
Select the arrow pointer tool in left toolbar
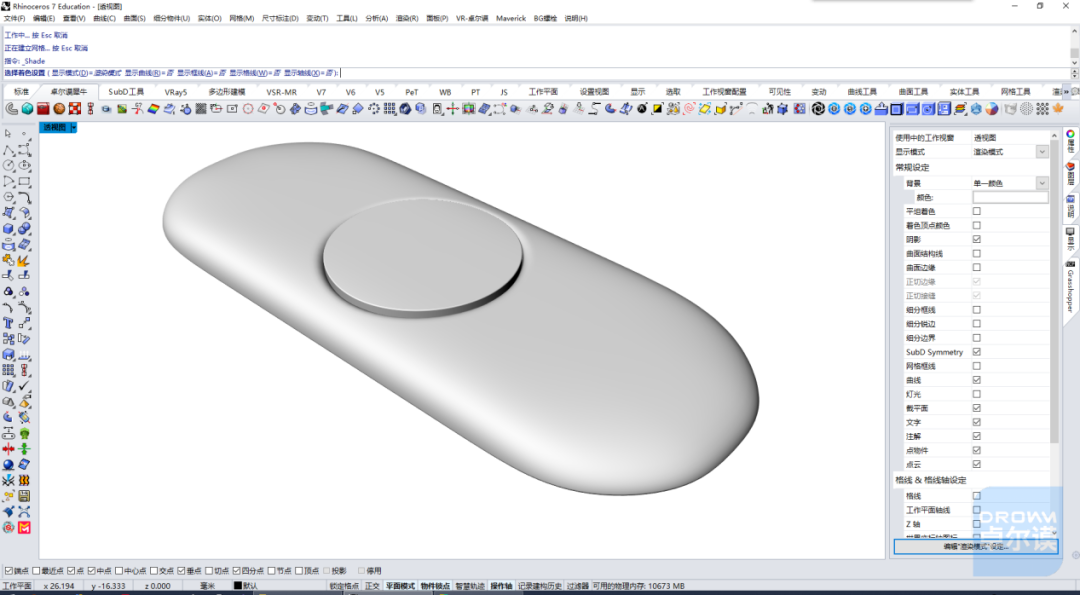click(x=8, y=134)
